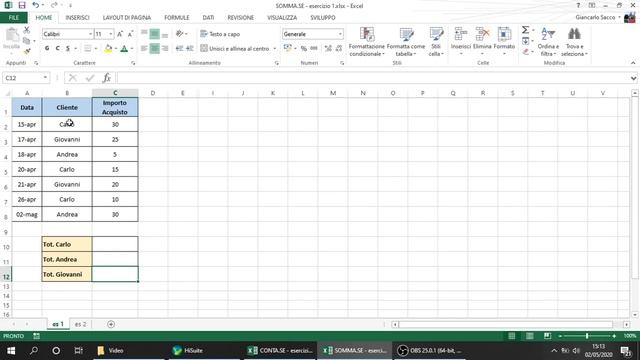Open Stili cella gallery

point(436,42)
